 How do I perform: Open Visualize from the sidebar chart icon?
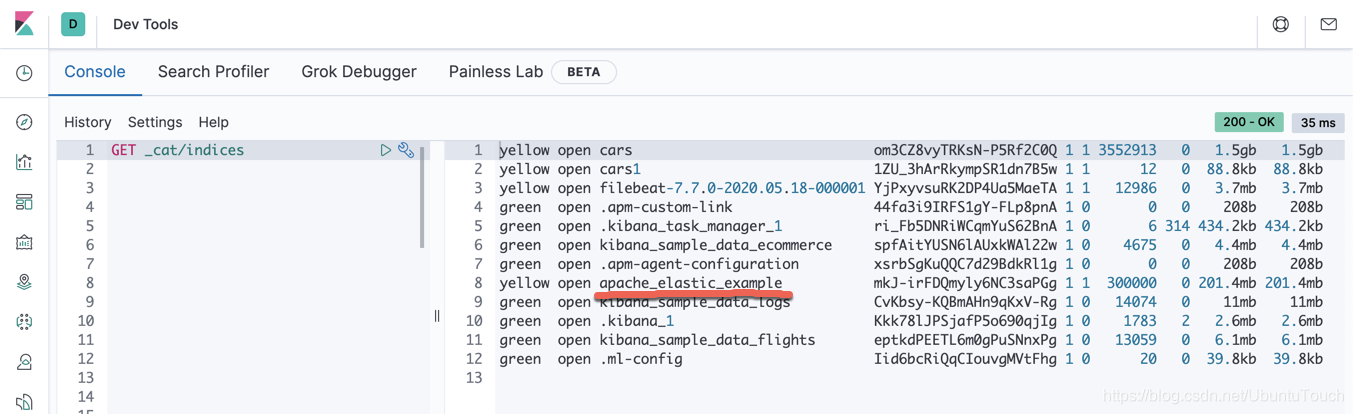pos(24,162)
